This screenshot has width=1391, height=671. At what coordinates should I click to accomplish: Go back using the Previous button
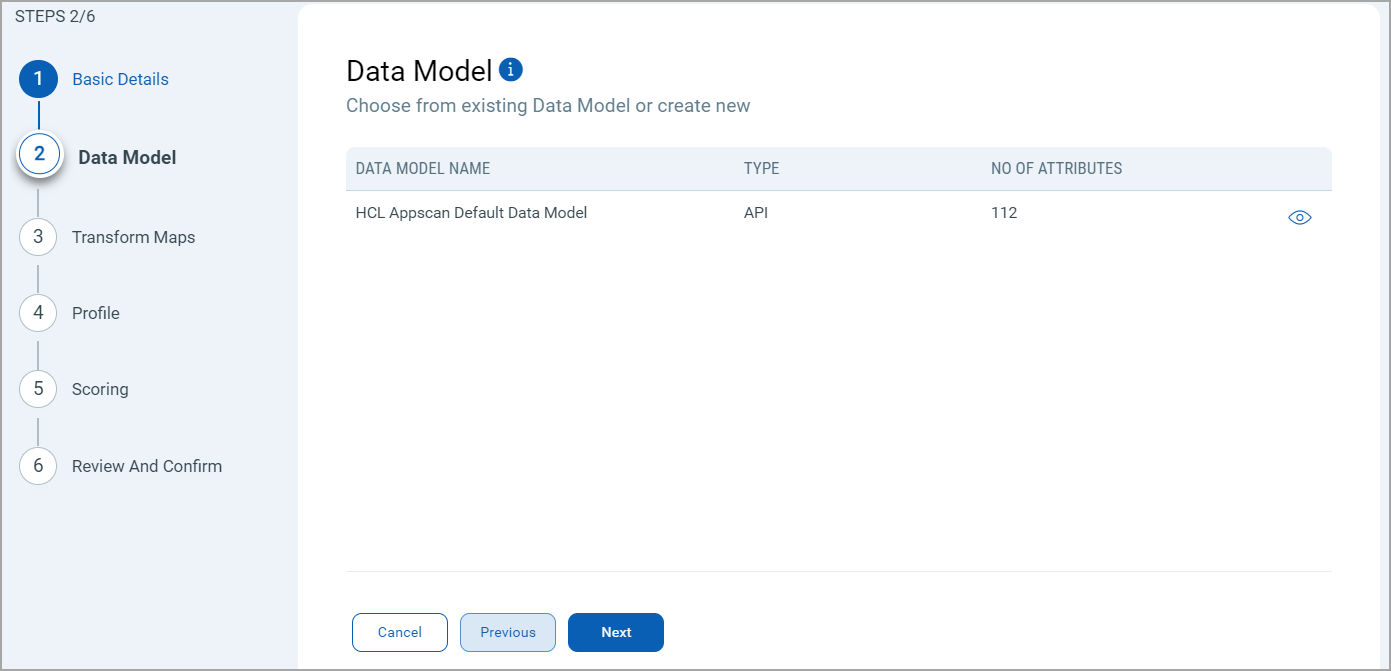507,632
